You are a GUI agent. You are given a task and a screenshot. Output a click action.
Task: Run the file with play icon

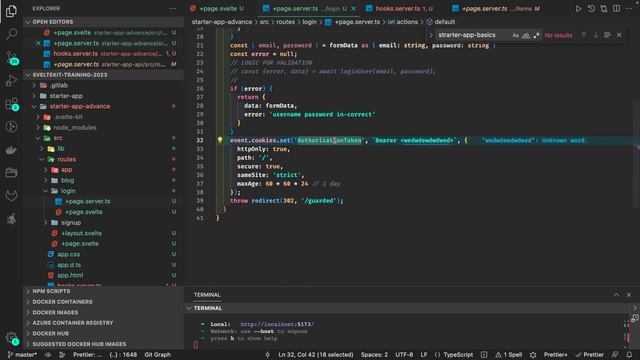click(x=578, y=9)
